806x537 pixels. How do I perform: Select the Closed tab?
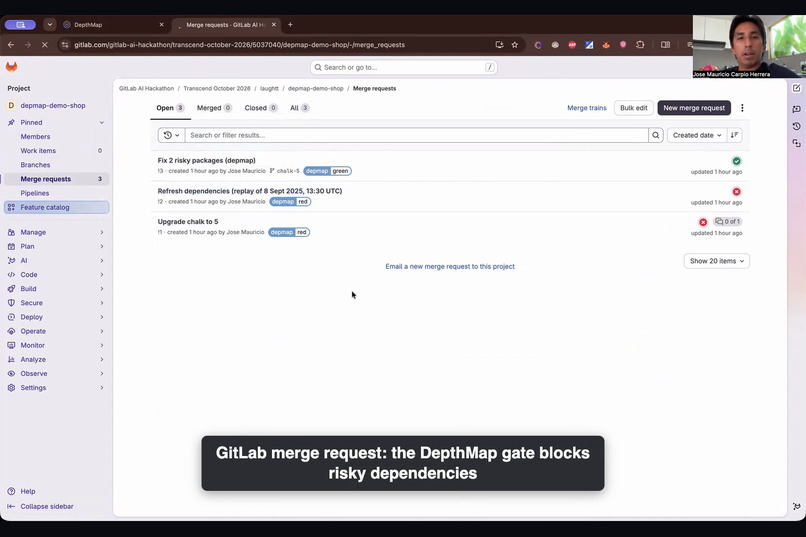[x=261, y=108]
